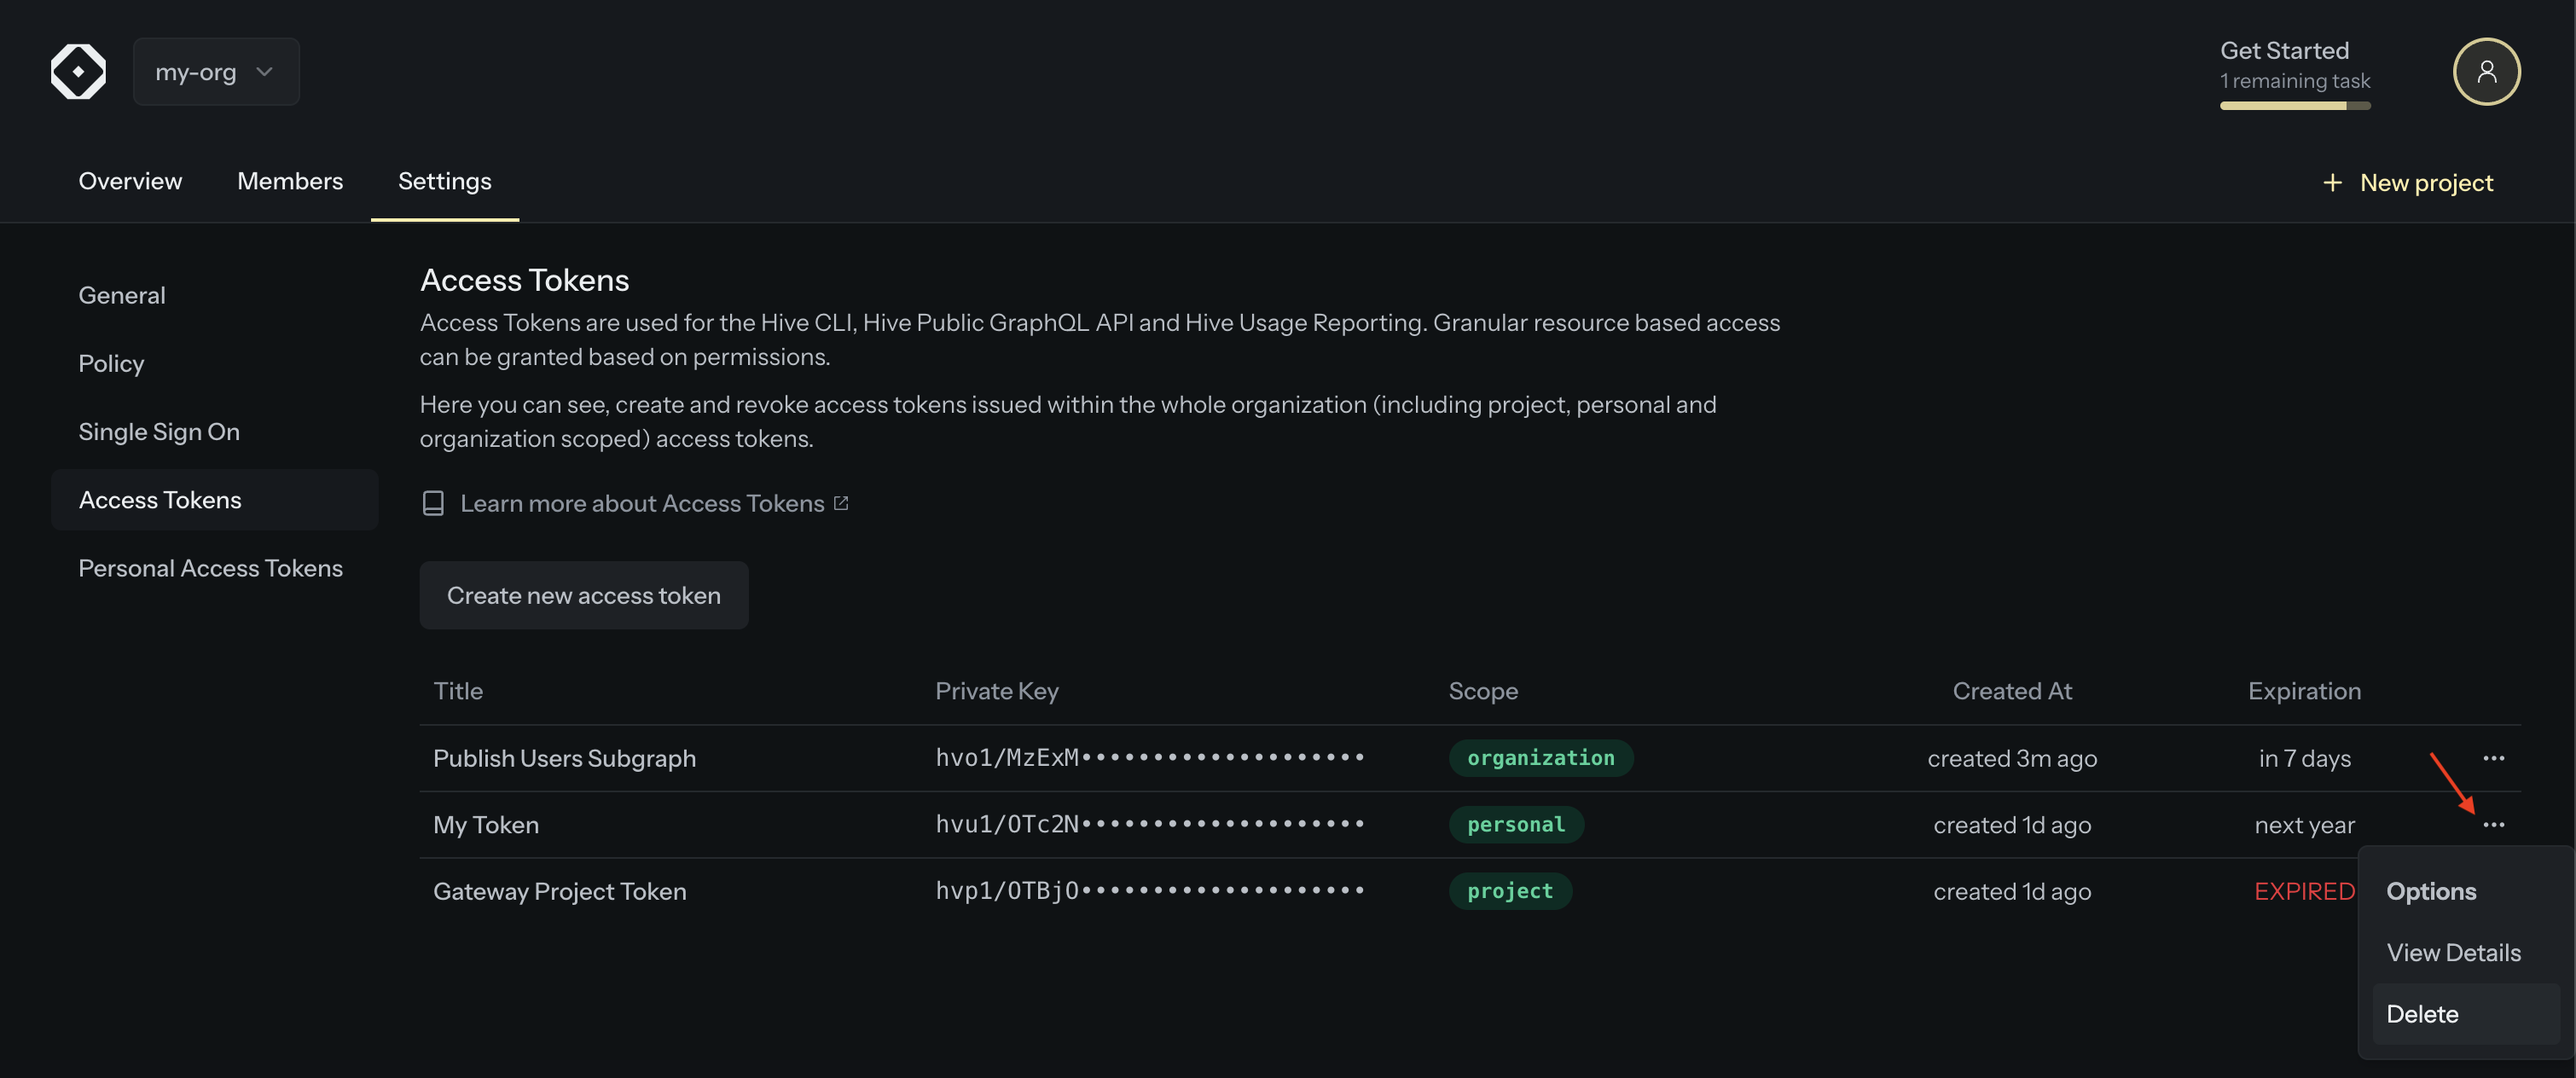Select Delete from the Options menu
The width and height of the screenshot is (2576, 1078).
[2422, 1014]
